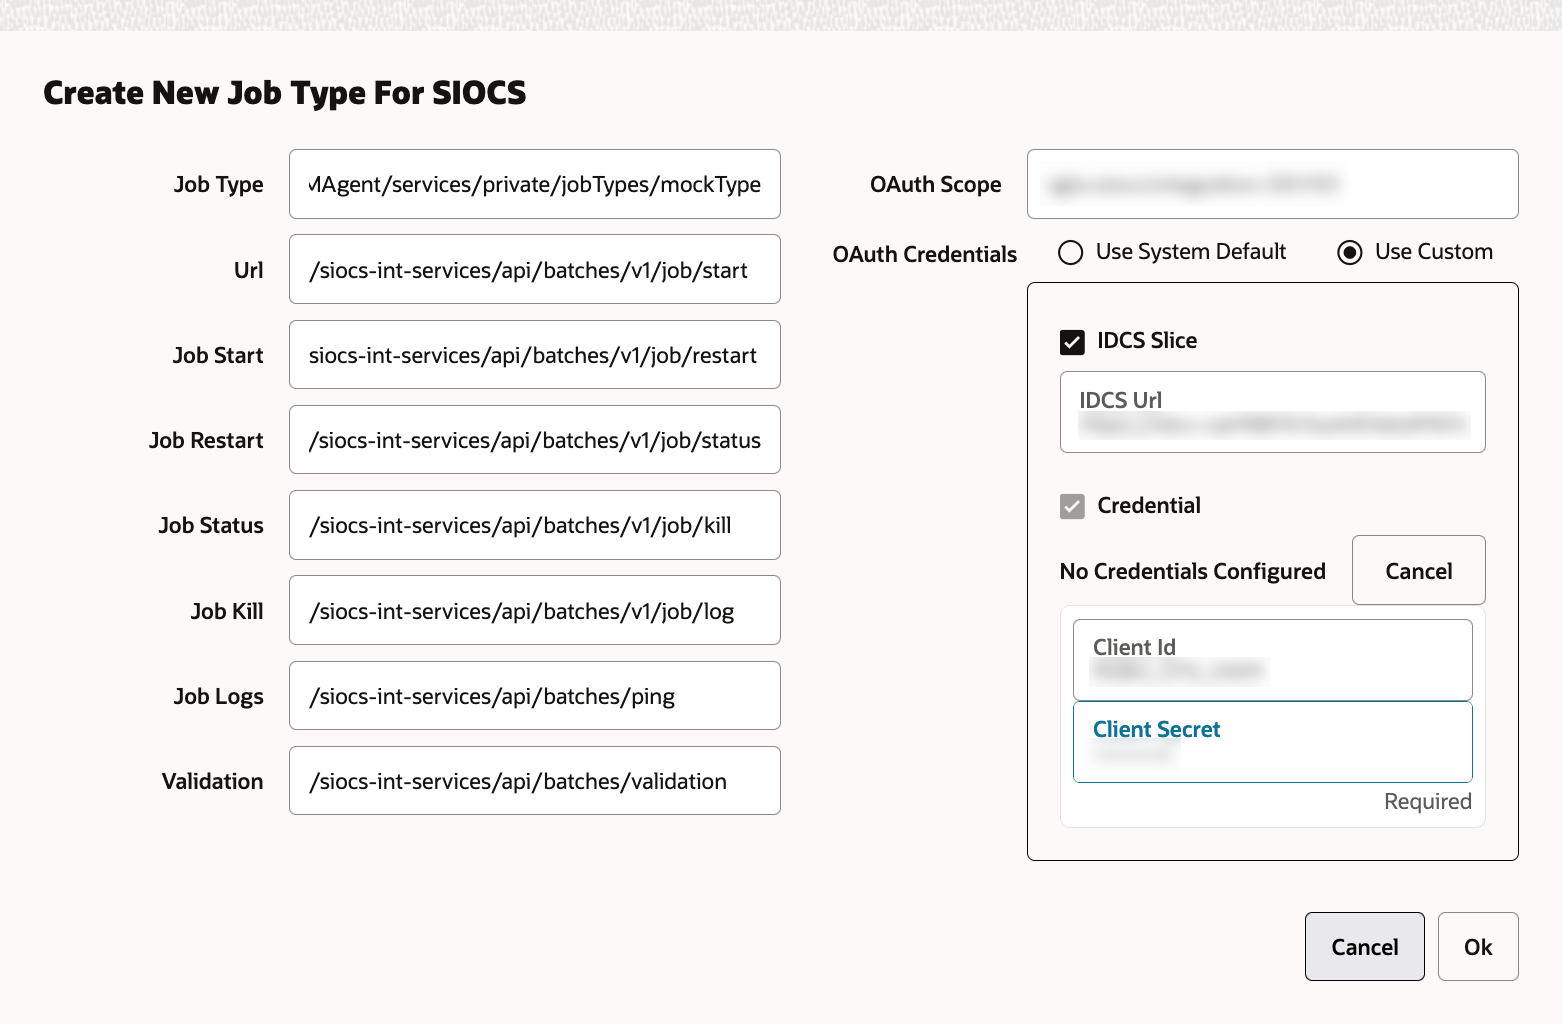Image resolution: width=1562 pixels, height=1024 pixels.
Task: Toggle the IDCS Slice checkbox
Action: 1072,342
